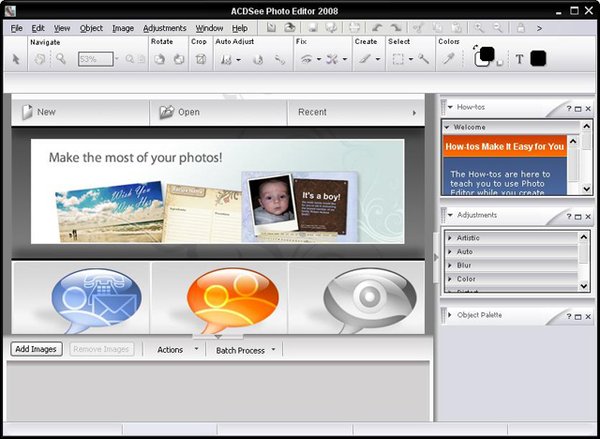Pick the eyedropper tool under Colors
Viewport: 600px width, 439px height.
click(449, 60)
